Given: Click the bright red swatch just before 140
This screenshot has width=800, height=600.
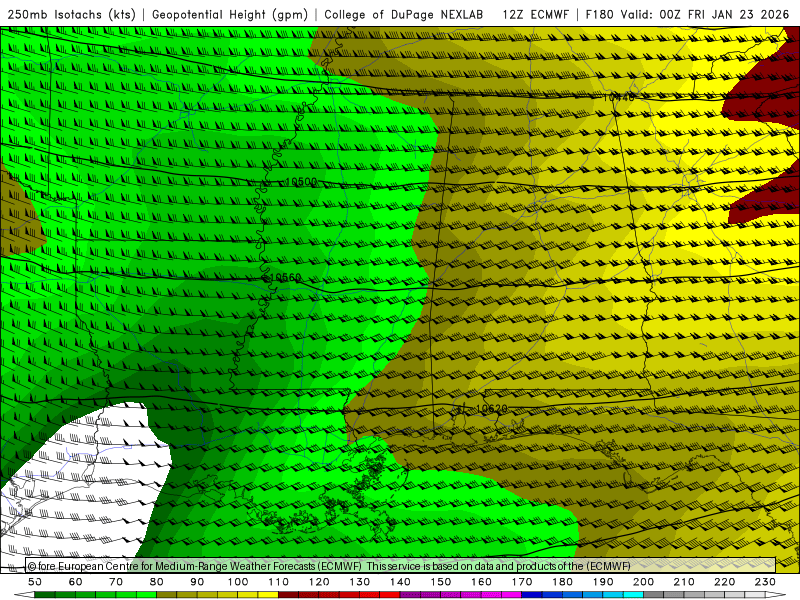Looking at the screenshot, I should point(389,595).
